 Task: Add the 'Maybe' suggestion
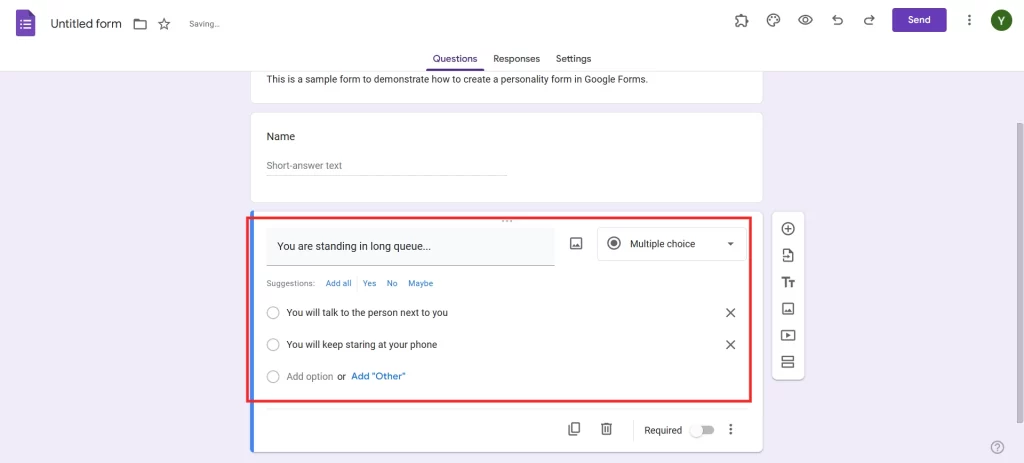(x=421, y=283)
